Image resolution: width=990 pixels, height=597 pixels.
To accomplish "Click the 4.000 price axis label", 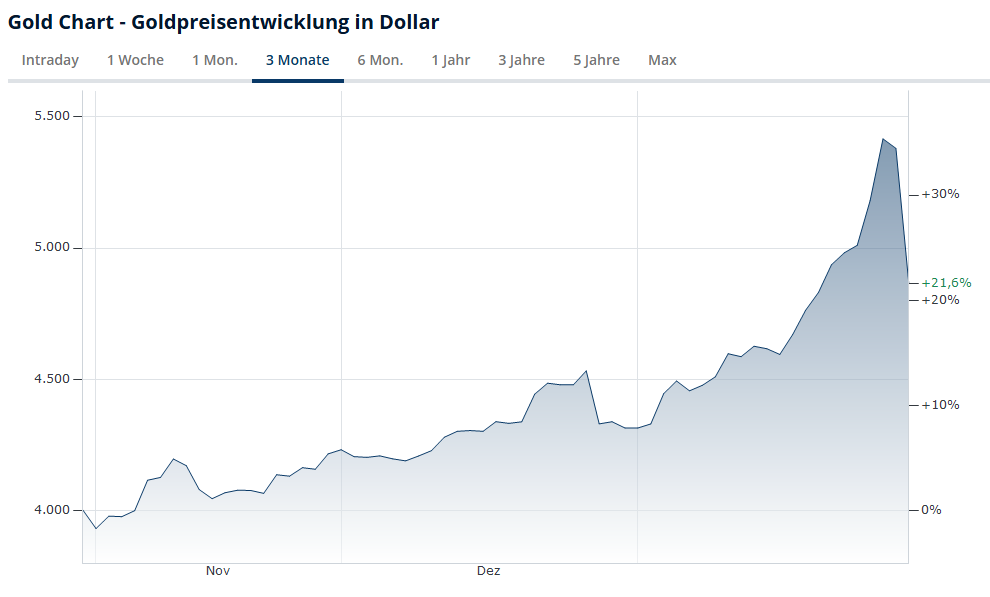I will tap(50, 510).
